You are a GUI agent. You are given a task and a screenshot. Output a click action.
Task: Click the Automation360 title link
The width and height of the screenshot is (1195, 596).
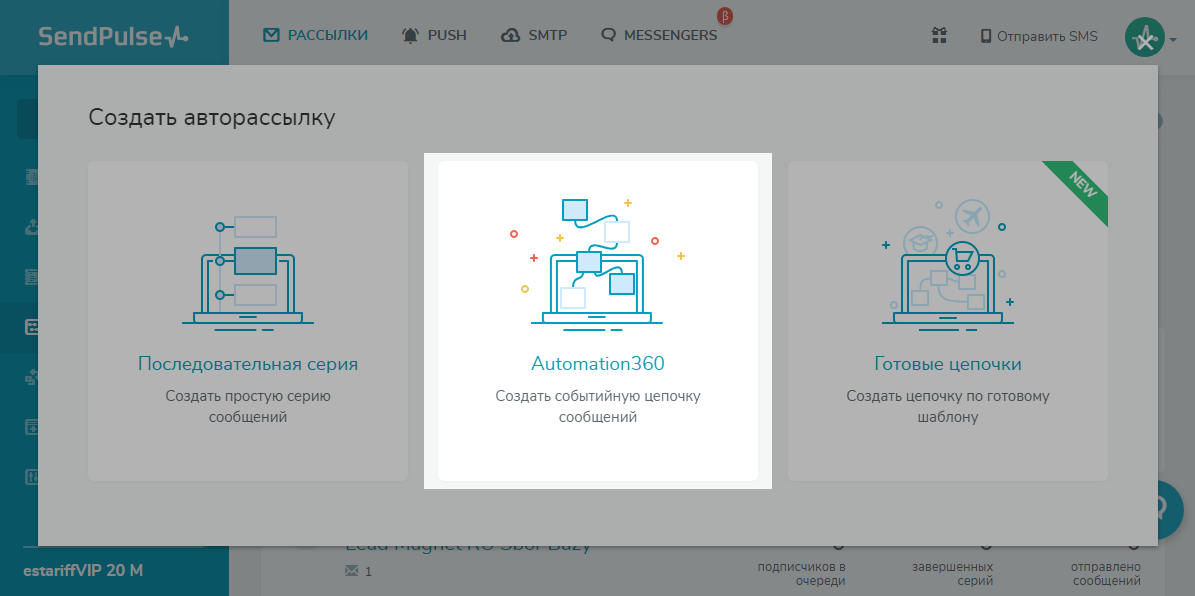[597, 364]
